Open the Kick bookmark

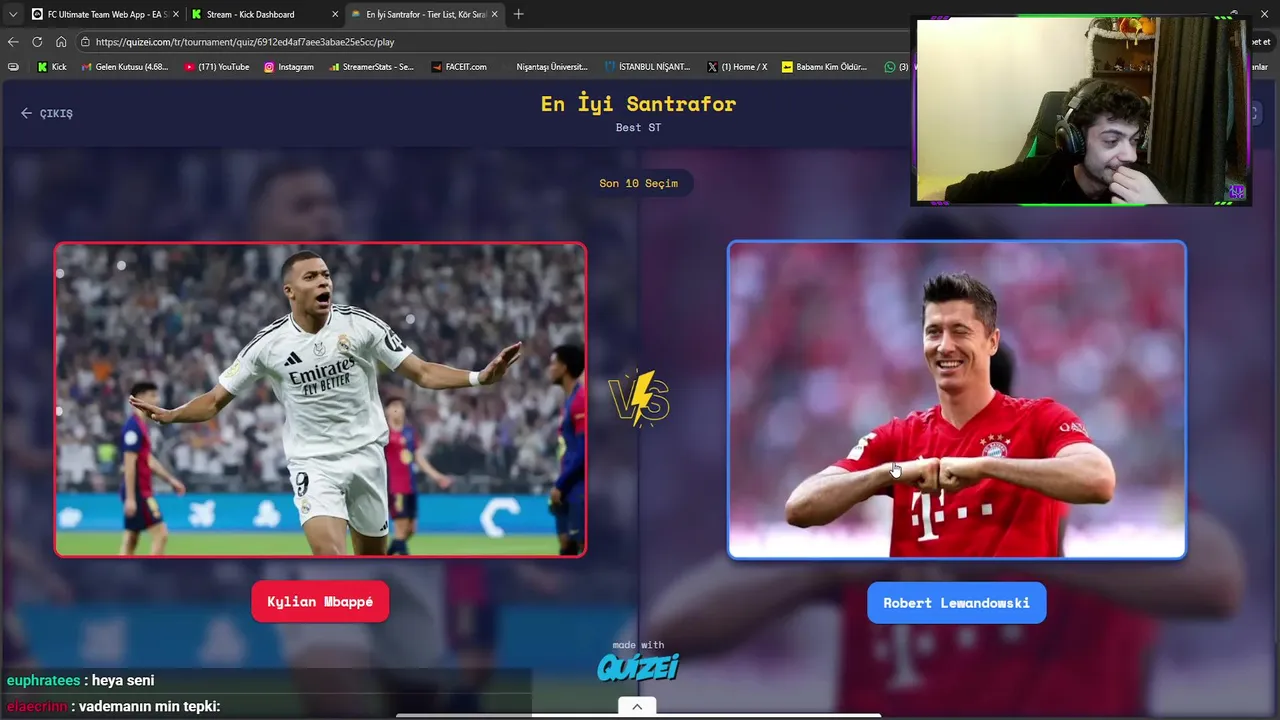[52, 67]
